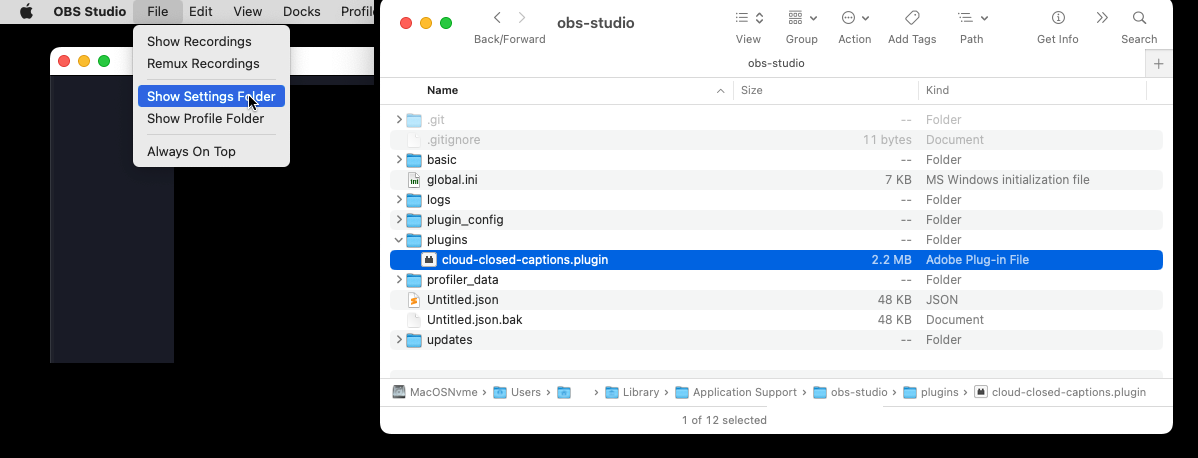Expand the plugin_config folder

399,219
